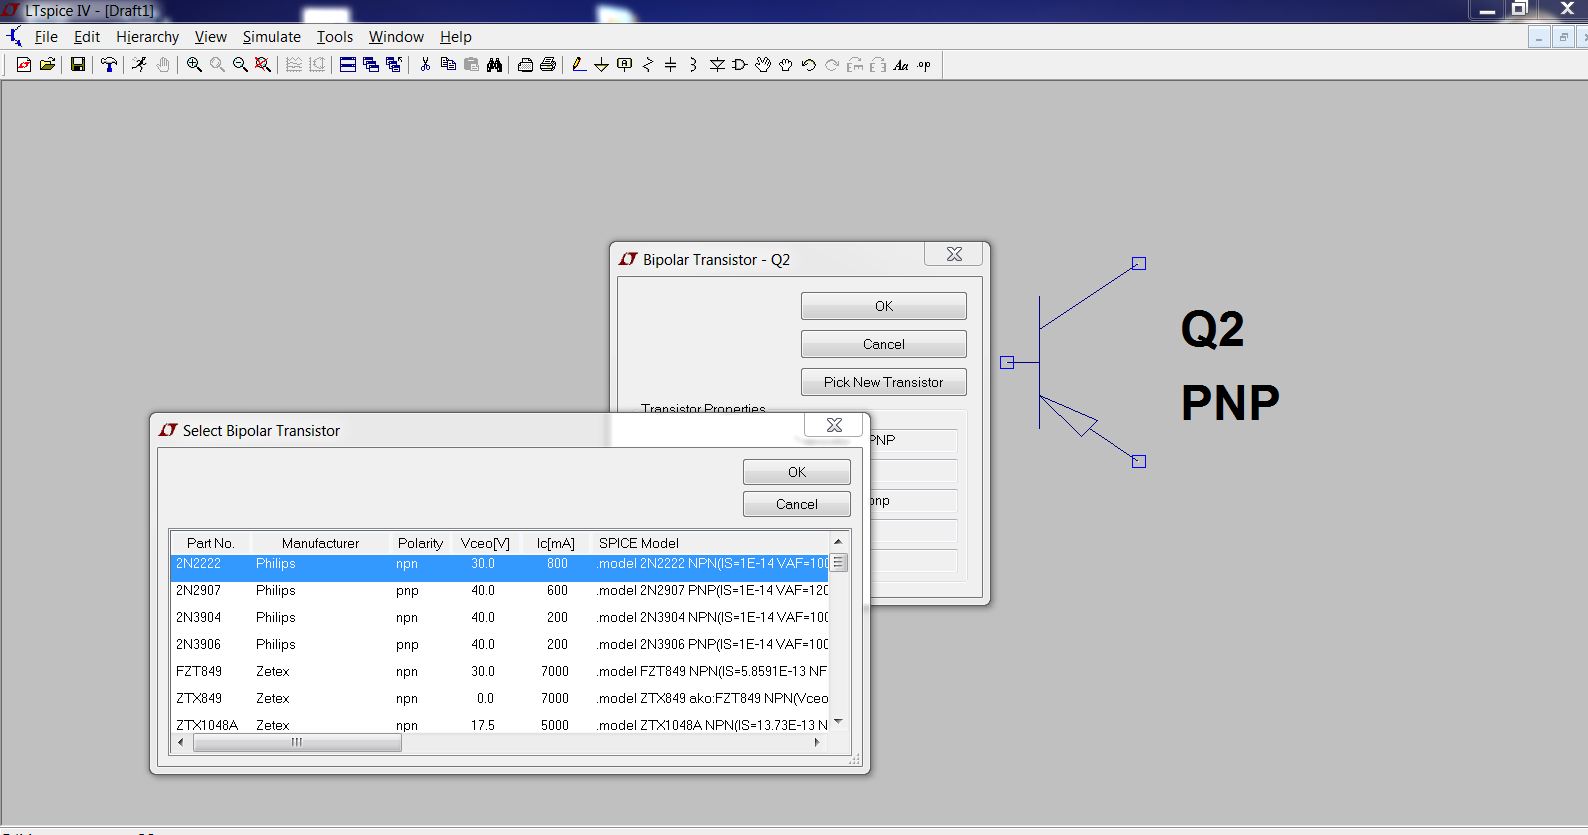This screenshot has height=835, width=1588.
Task: Click the Open file toolbar icon
Action: coord(47,65)
